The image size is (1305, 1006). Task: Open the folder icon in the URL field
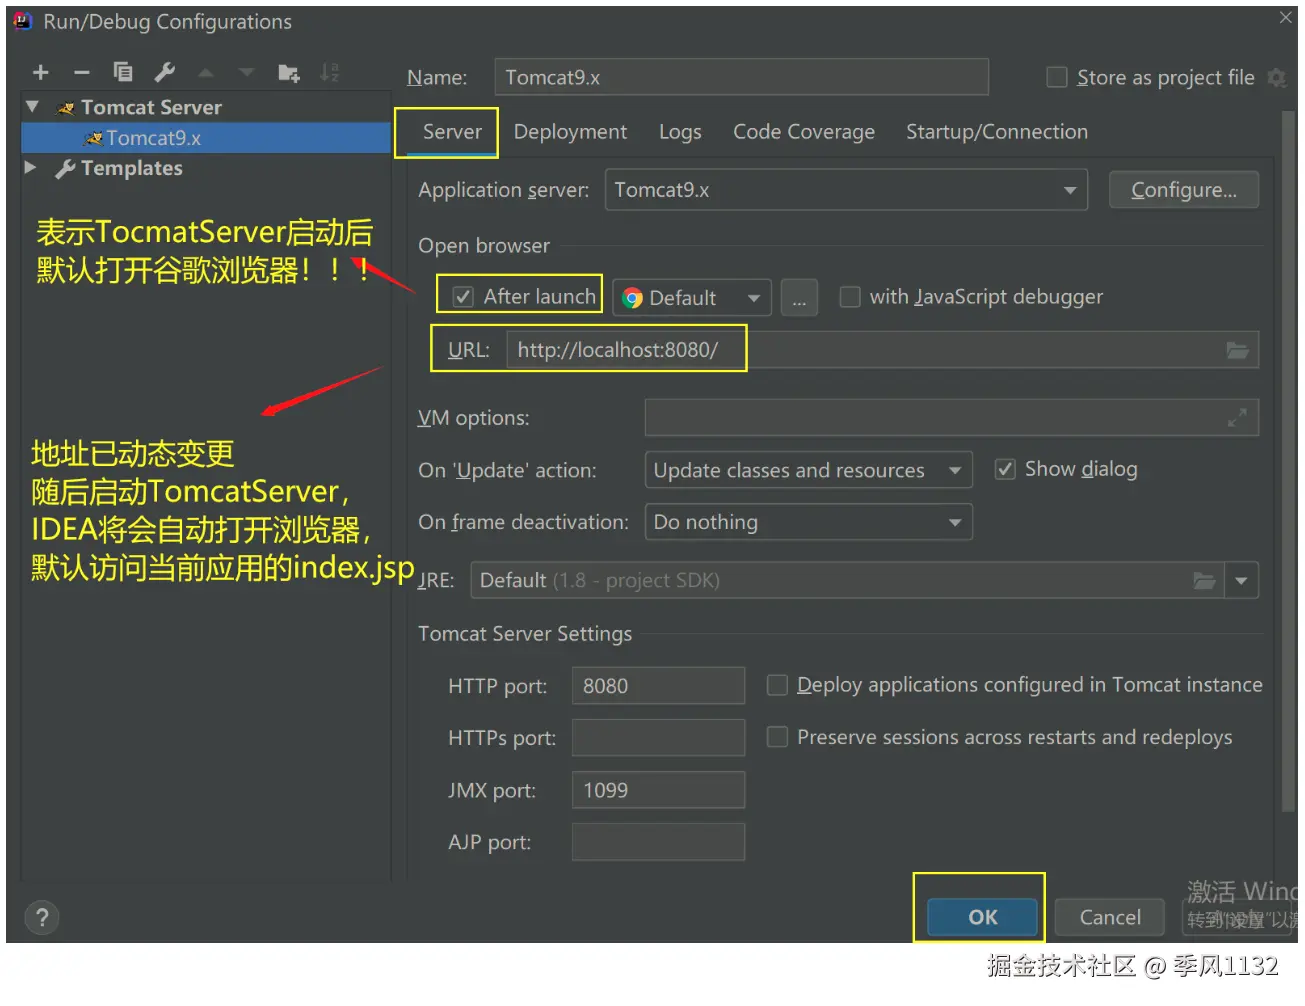(x=1238, y=350)
